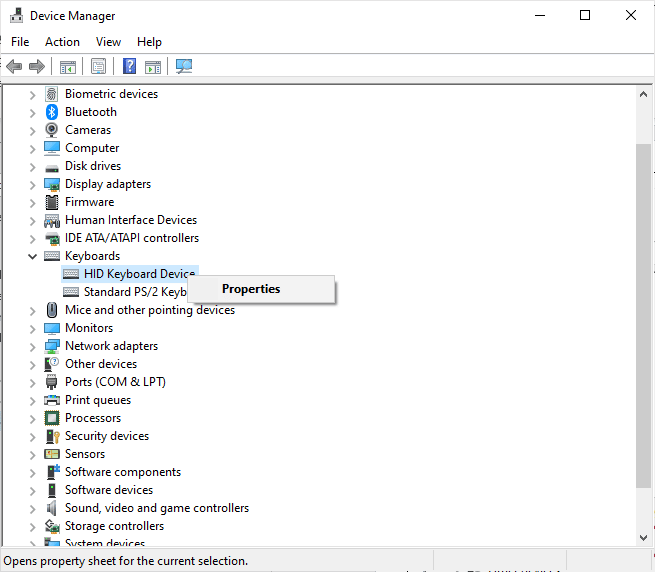
Task: Expand the Cameras node
Action: tap(33, 131)
